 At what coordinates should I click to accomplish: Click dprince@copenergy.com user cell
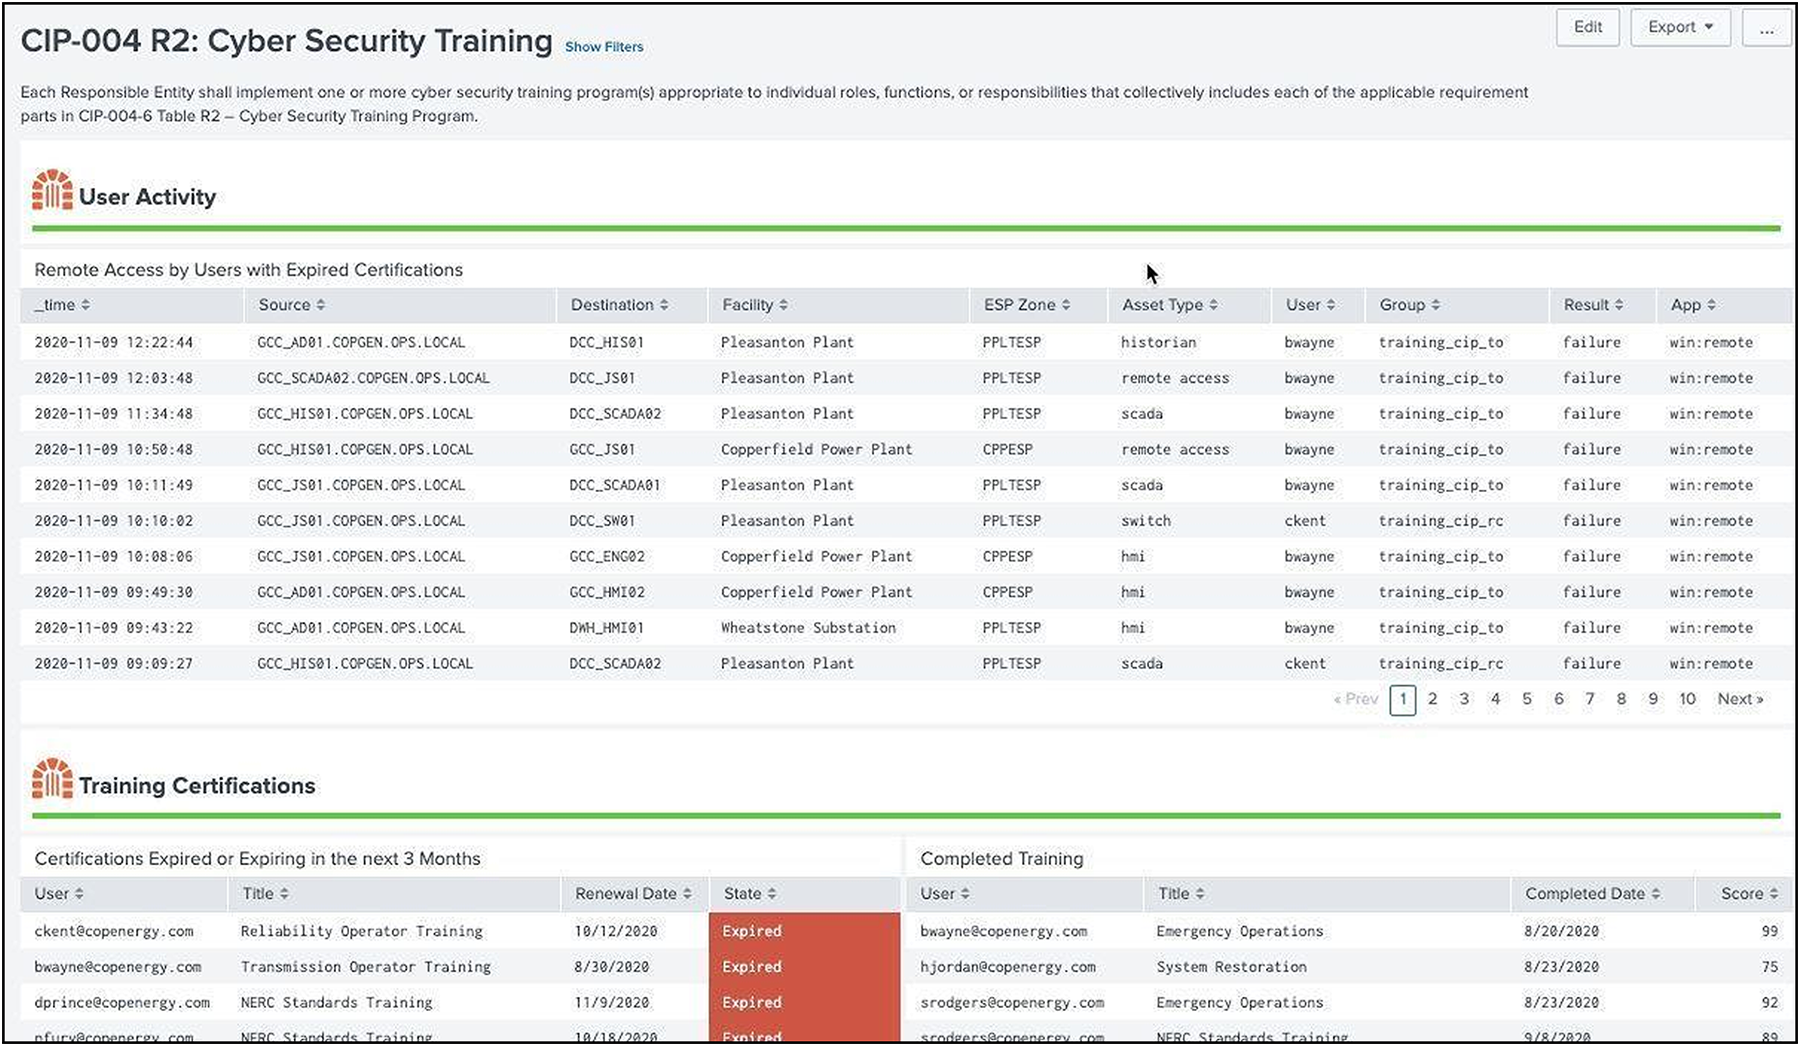pos(122,1003)
